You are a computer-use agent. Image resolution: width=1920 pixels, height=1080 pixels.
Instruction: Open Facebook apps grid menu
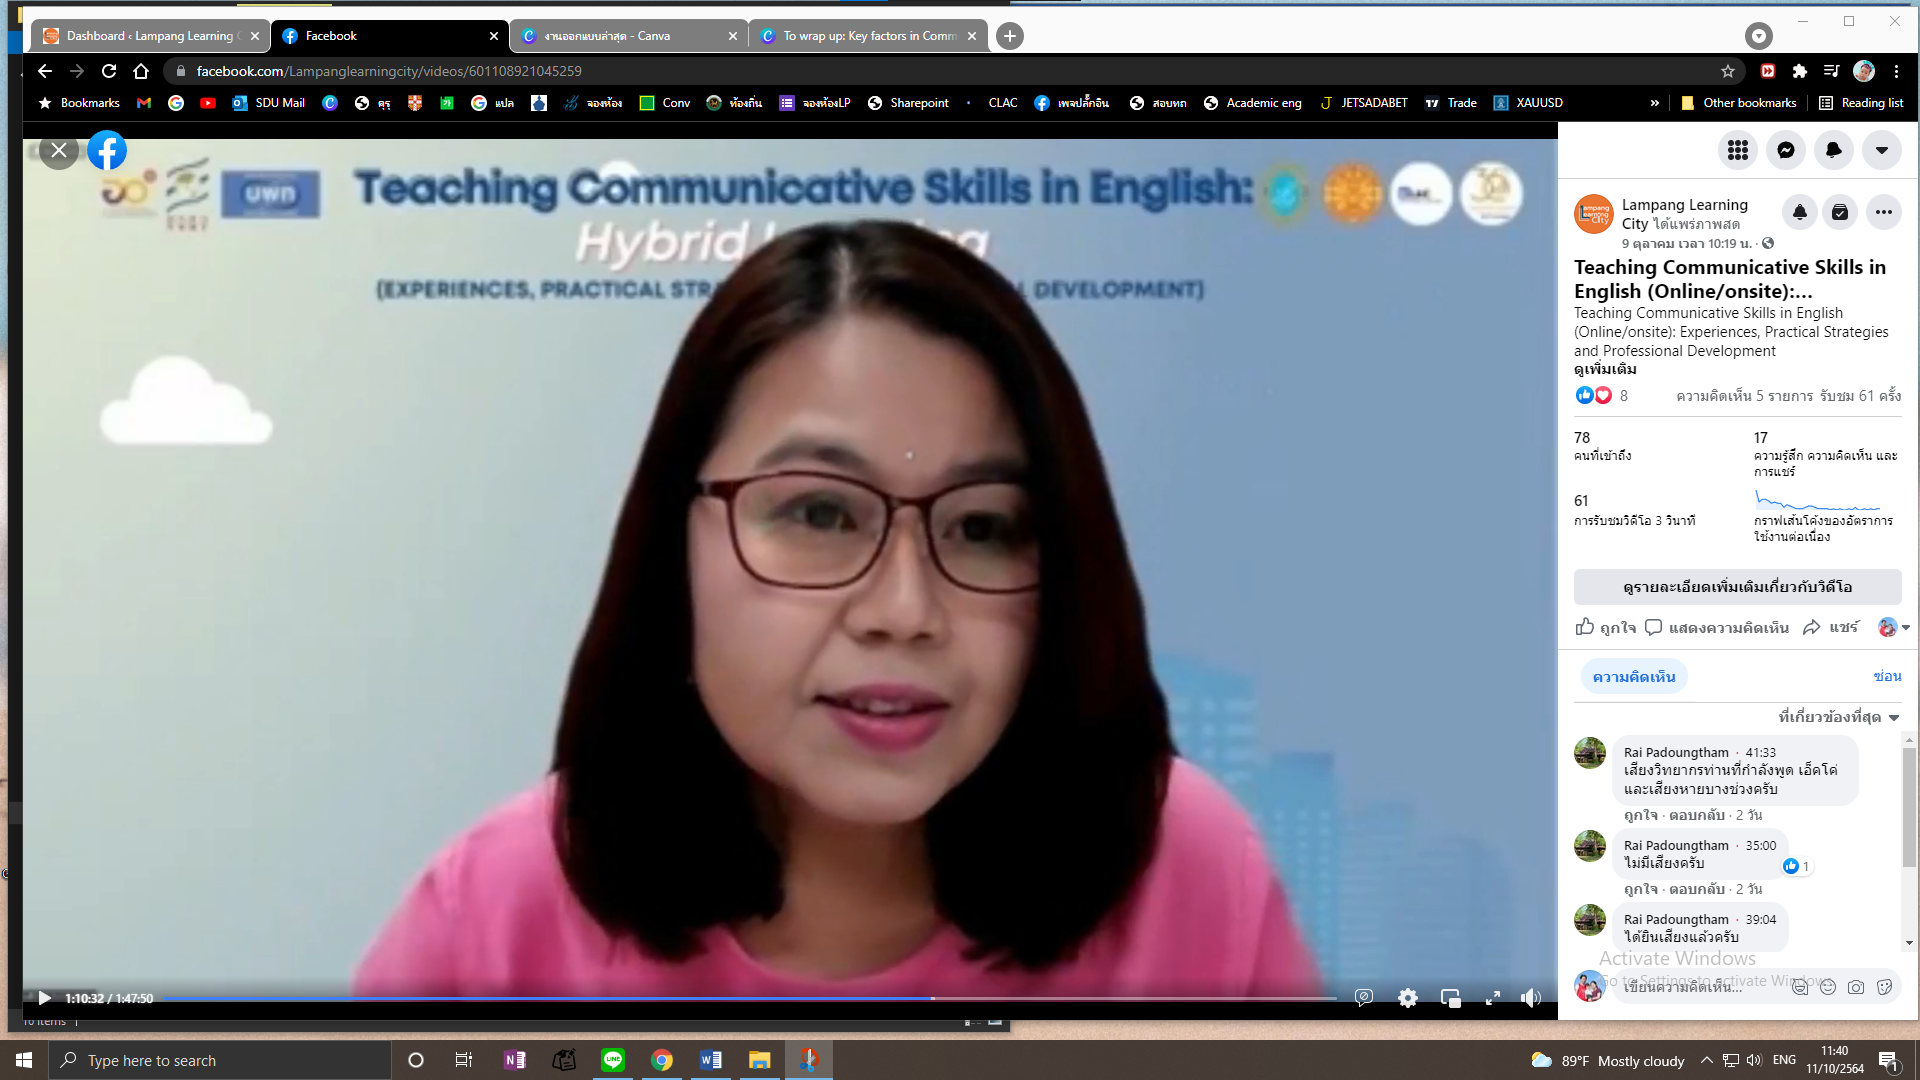tap(1738, 150)
